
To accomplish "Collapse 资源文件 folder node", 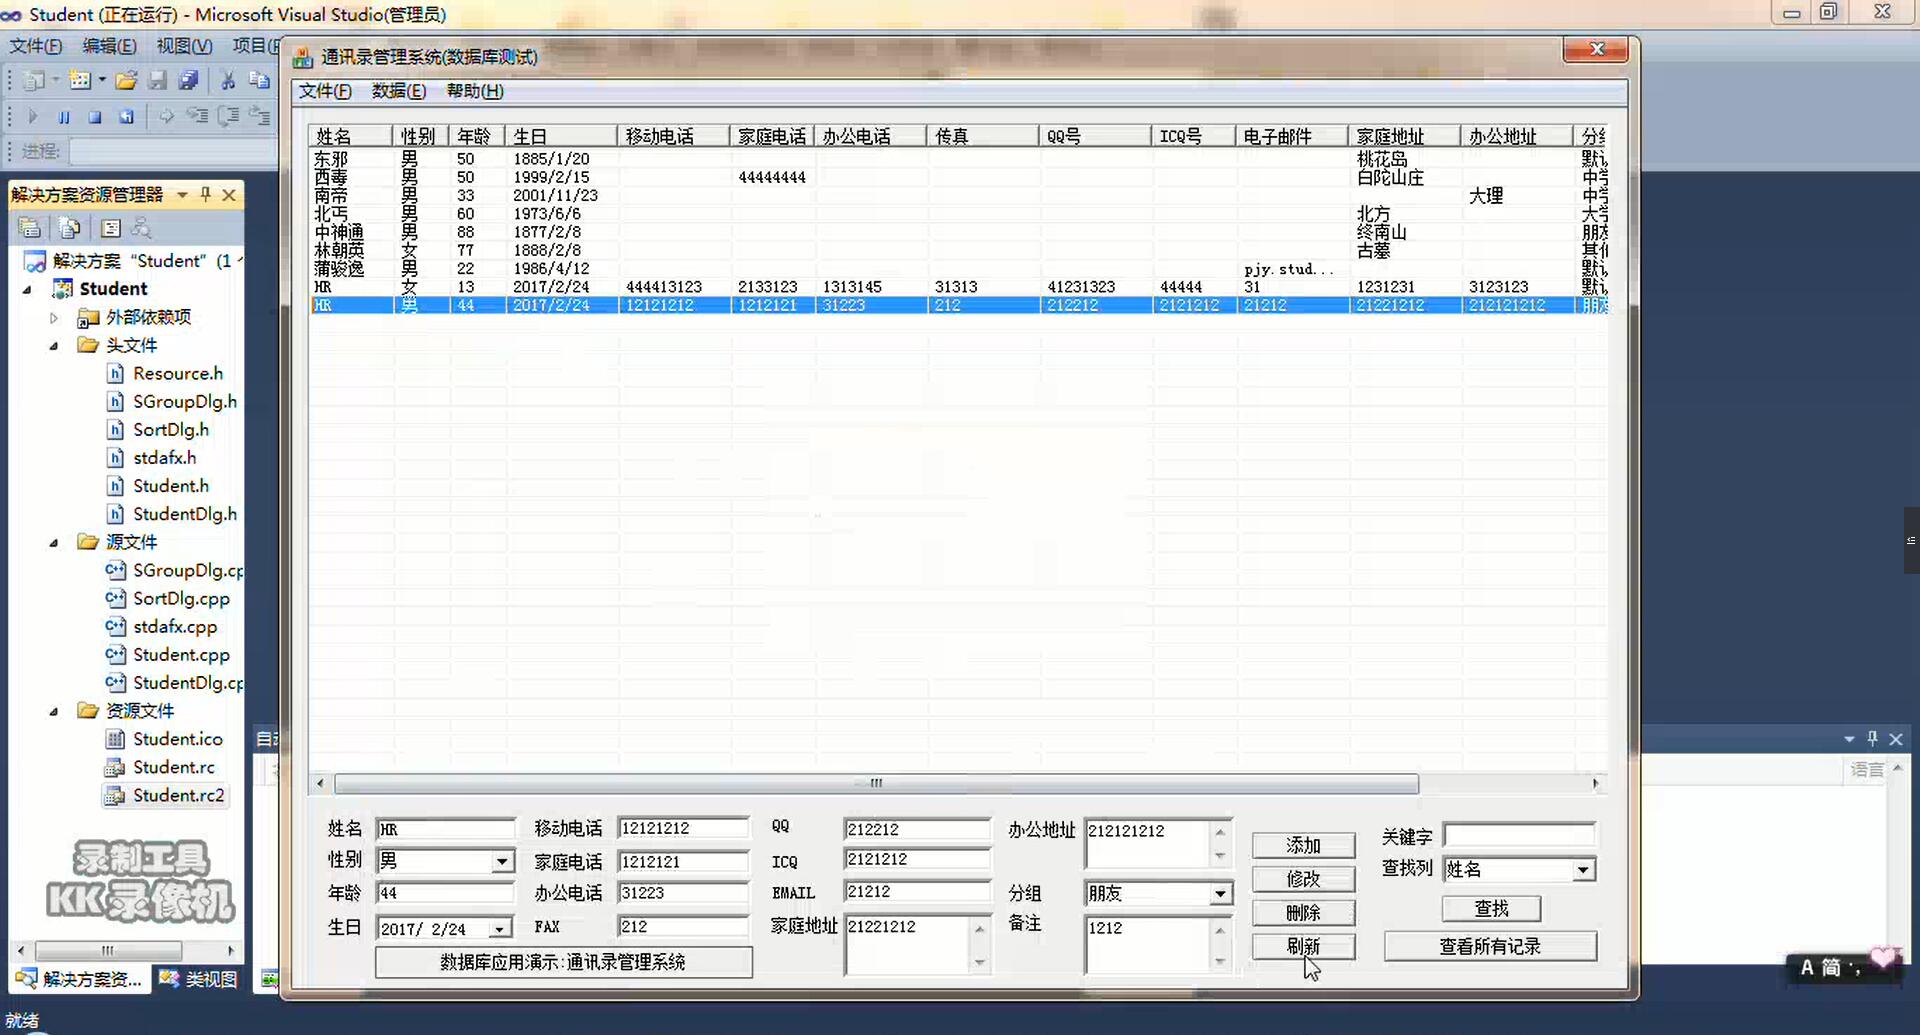I will point(54,711).
